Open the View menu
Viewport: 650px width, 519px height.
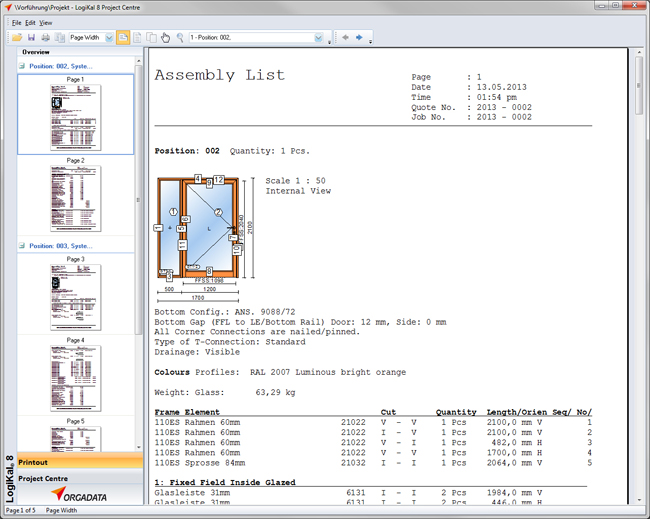[x=46, y=23]
